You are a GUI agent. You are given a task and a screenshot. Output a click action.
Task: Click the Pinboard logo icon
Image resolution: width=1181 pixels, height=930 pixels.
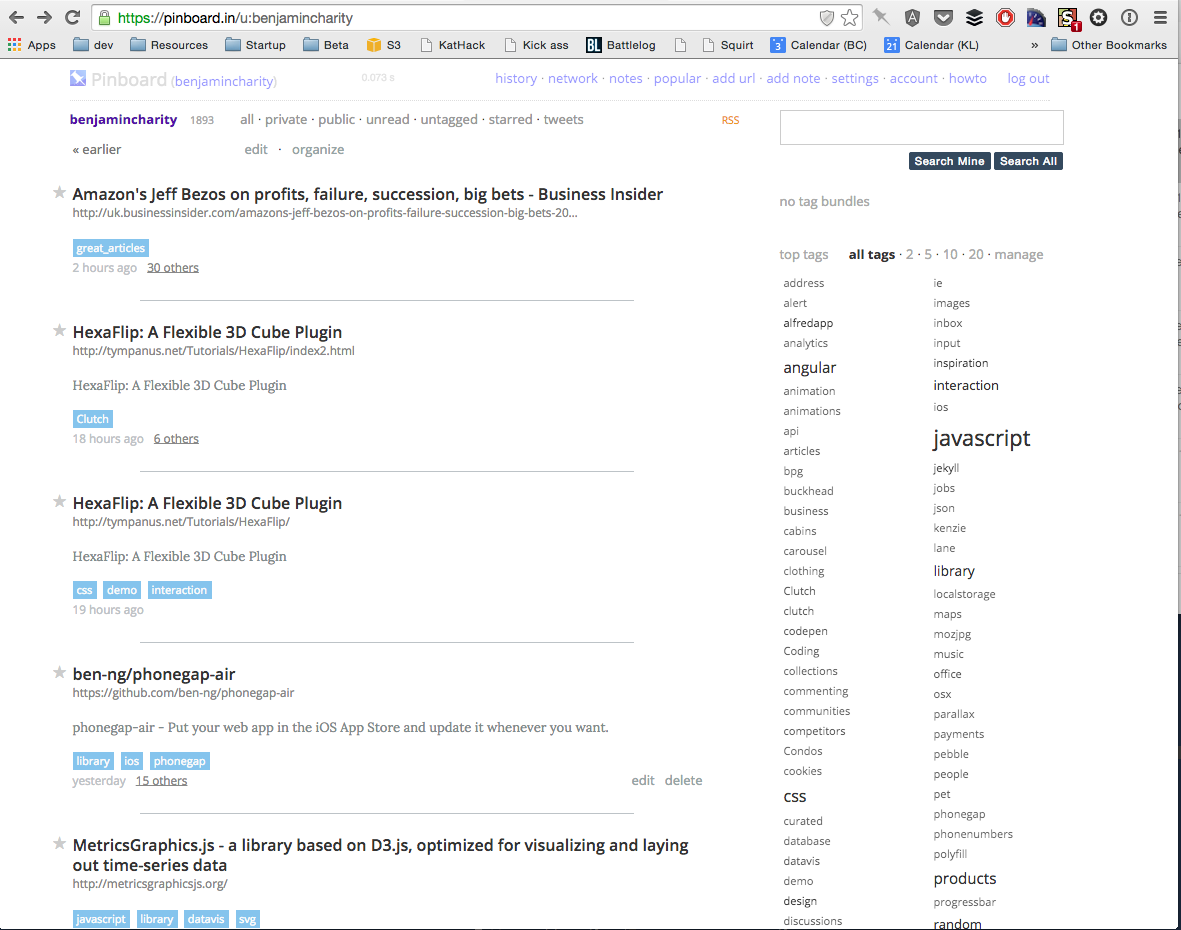pyautogui.click(x=78, y=78)
